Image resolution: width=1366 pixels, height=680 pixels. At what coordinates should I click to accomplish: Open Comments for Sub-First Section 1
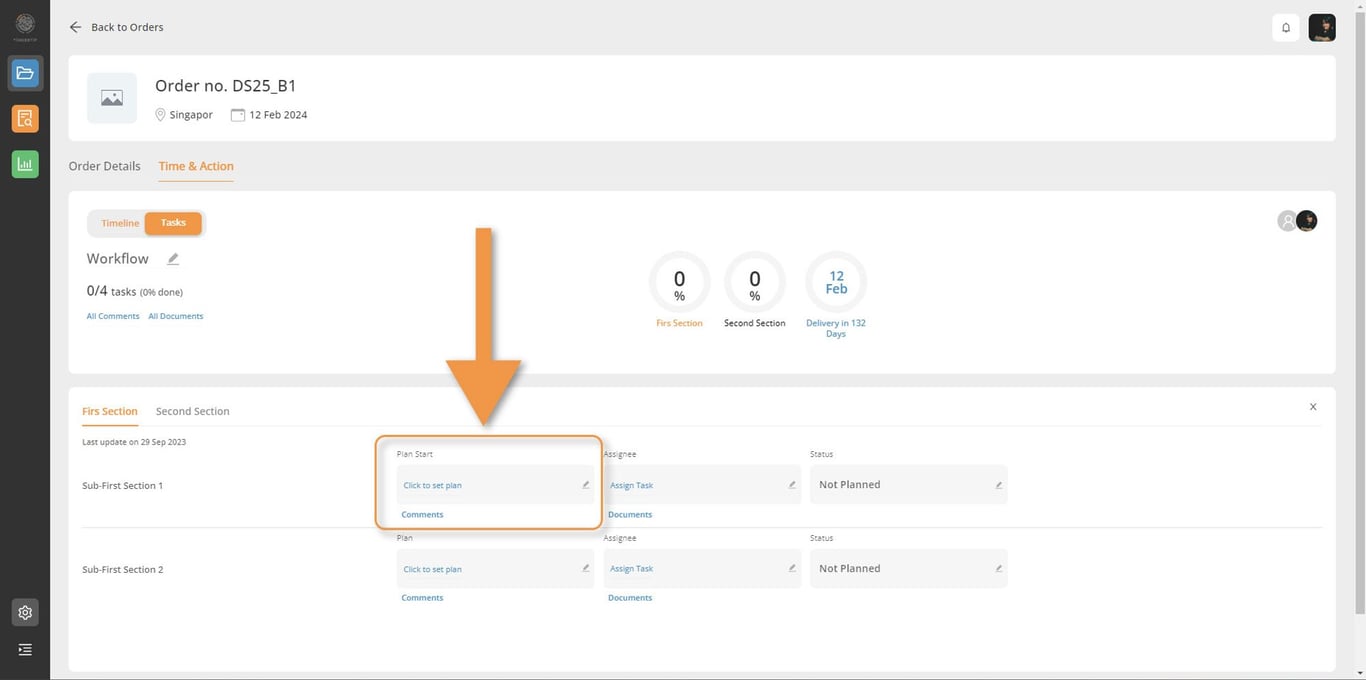pyautogui.click(x=422, y=514)
